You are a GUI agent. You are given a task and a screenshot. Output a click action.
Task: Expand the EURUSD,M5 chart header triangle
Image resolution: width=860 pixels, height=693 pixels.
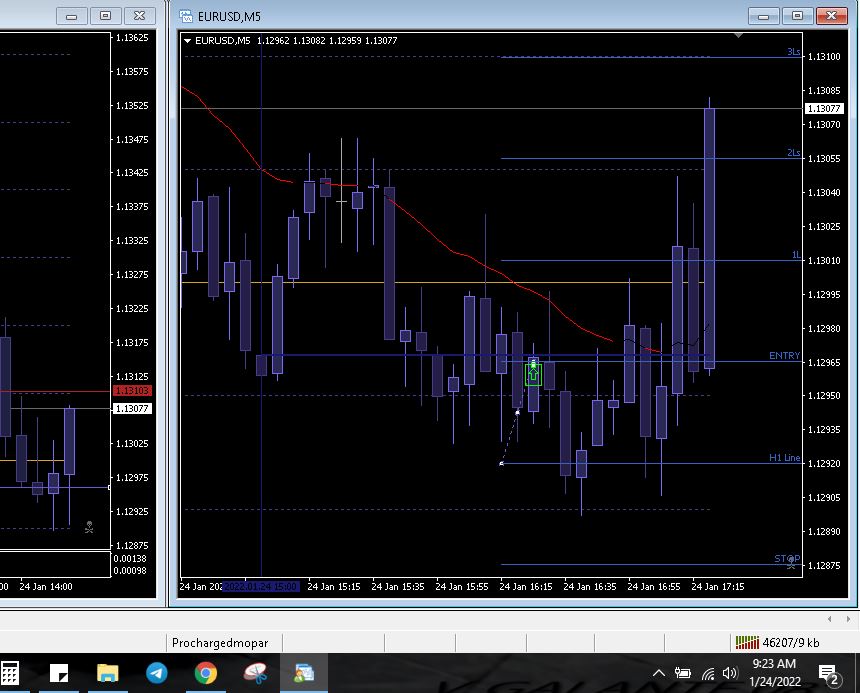pyautogui.click(x=188, y=41)
